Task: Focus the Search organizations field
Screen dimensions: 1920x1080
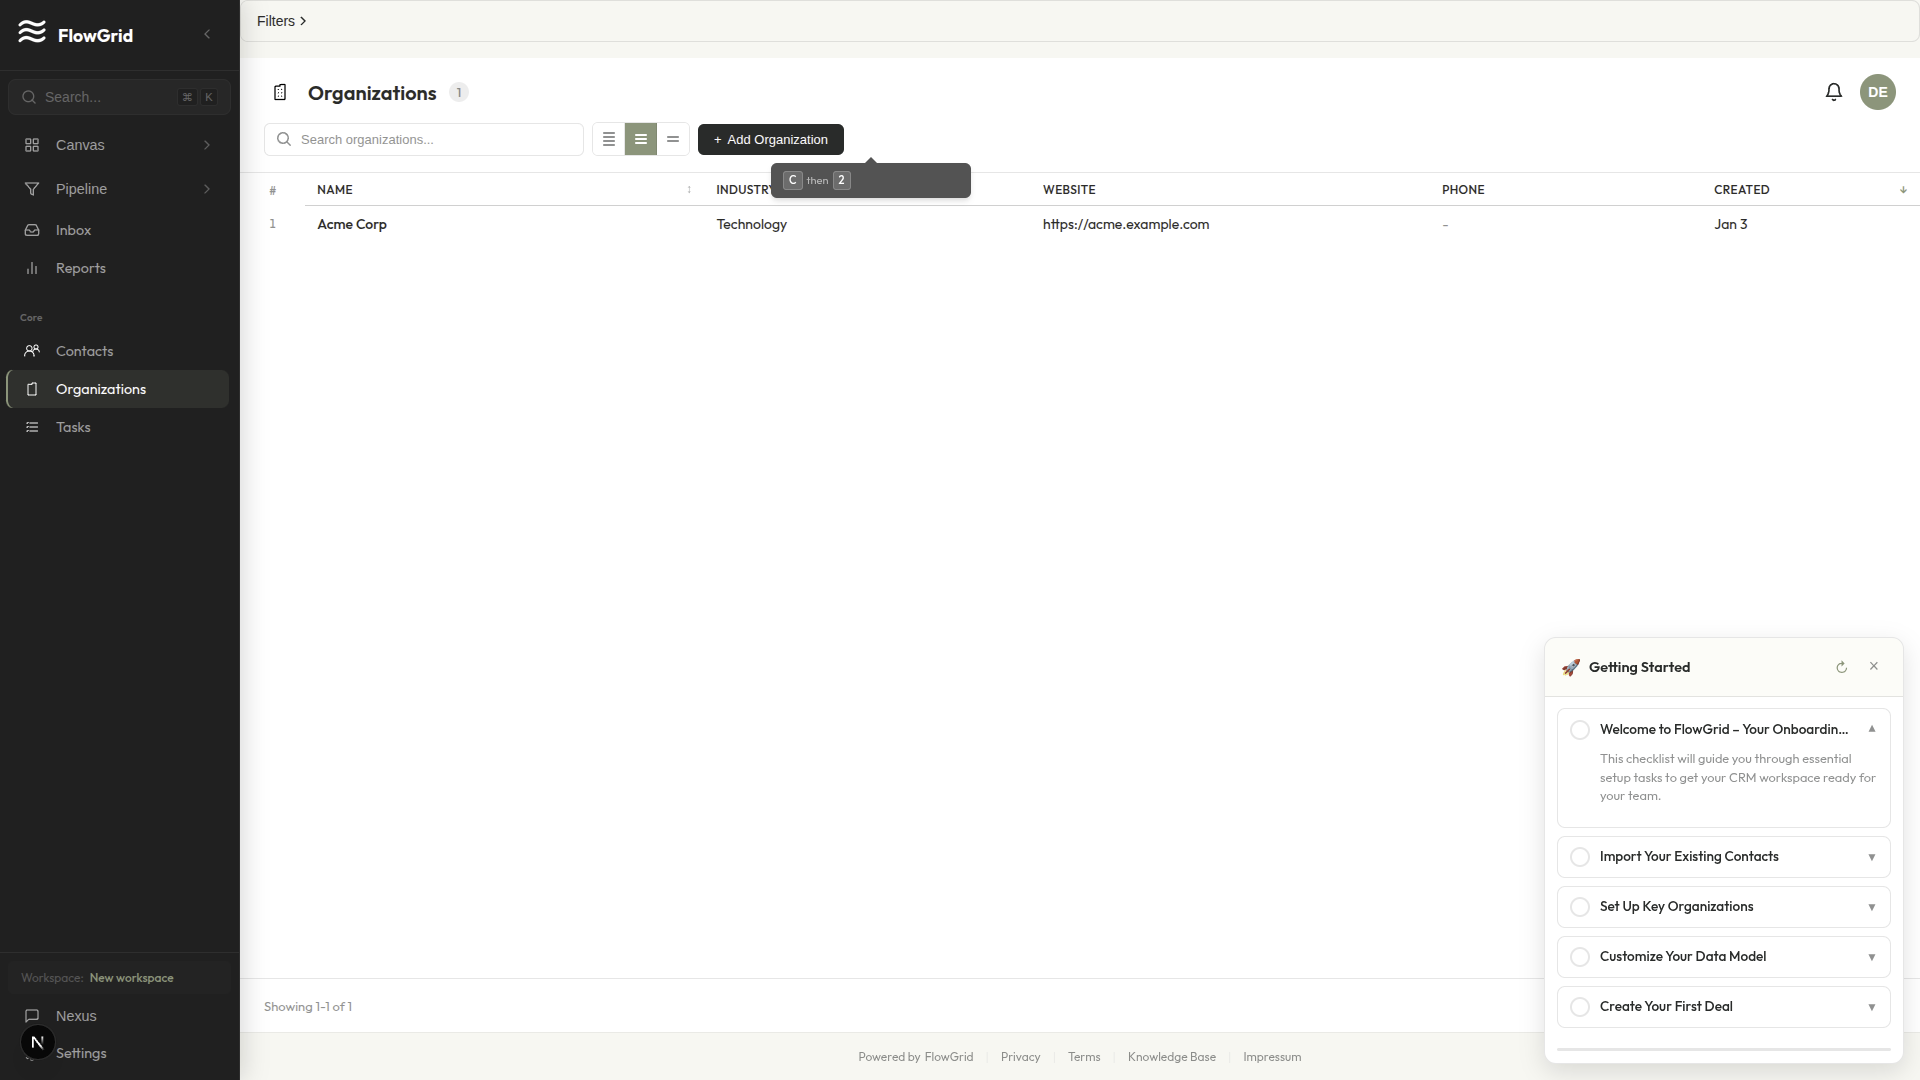Action: 435,139
